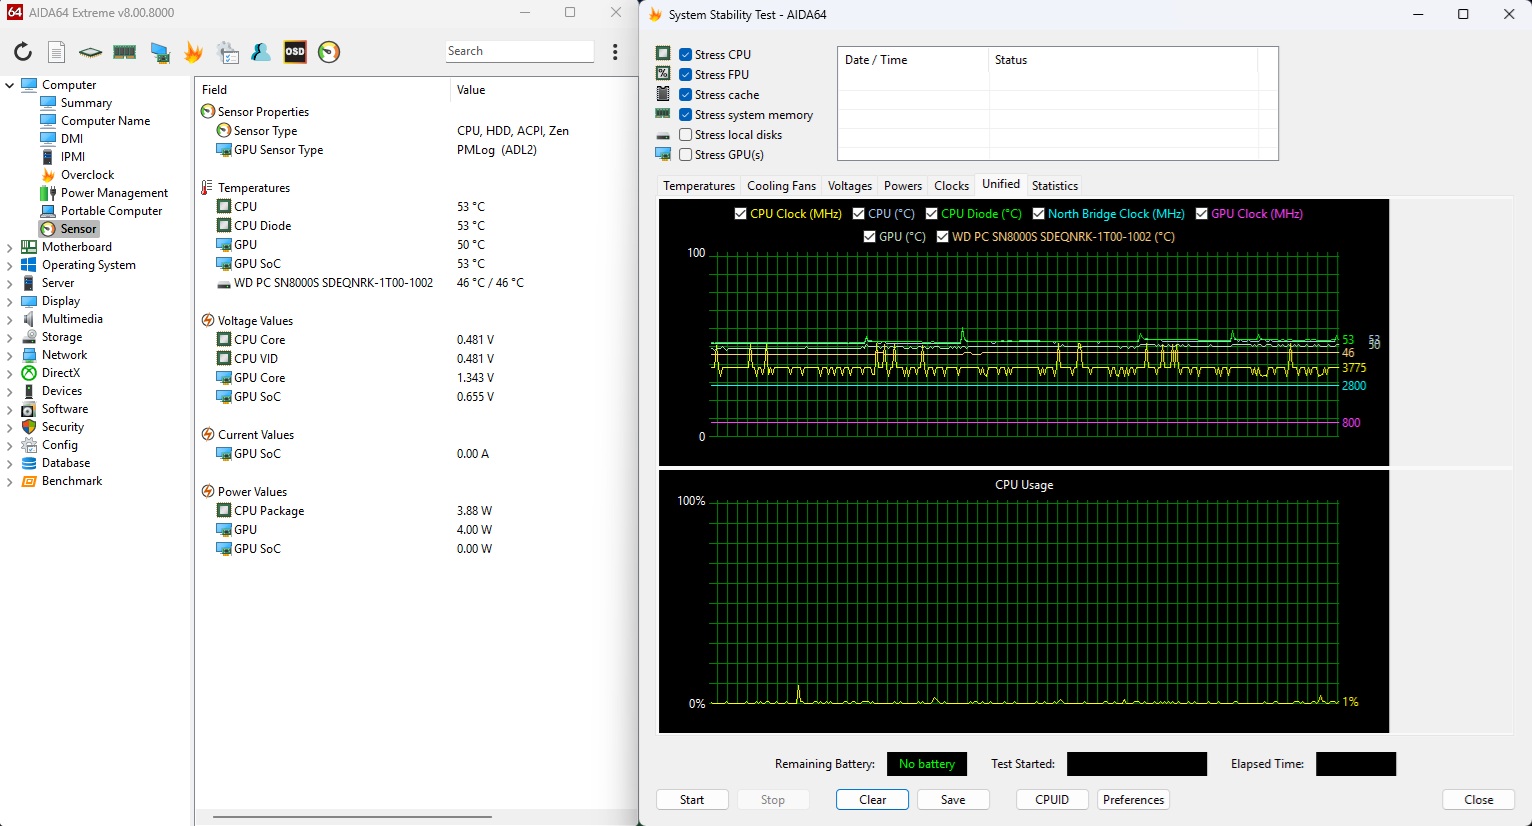Enable the Stress local disks checkbox
The width and height of the screenshot is (1532, 826).
(686, 135)
